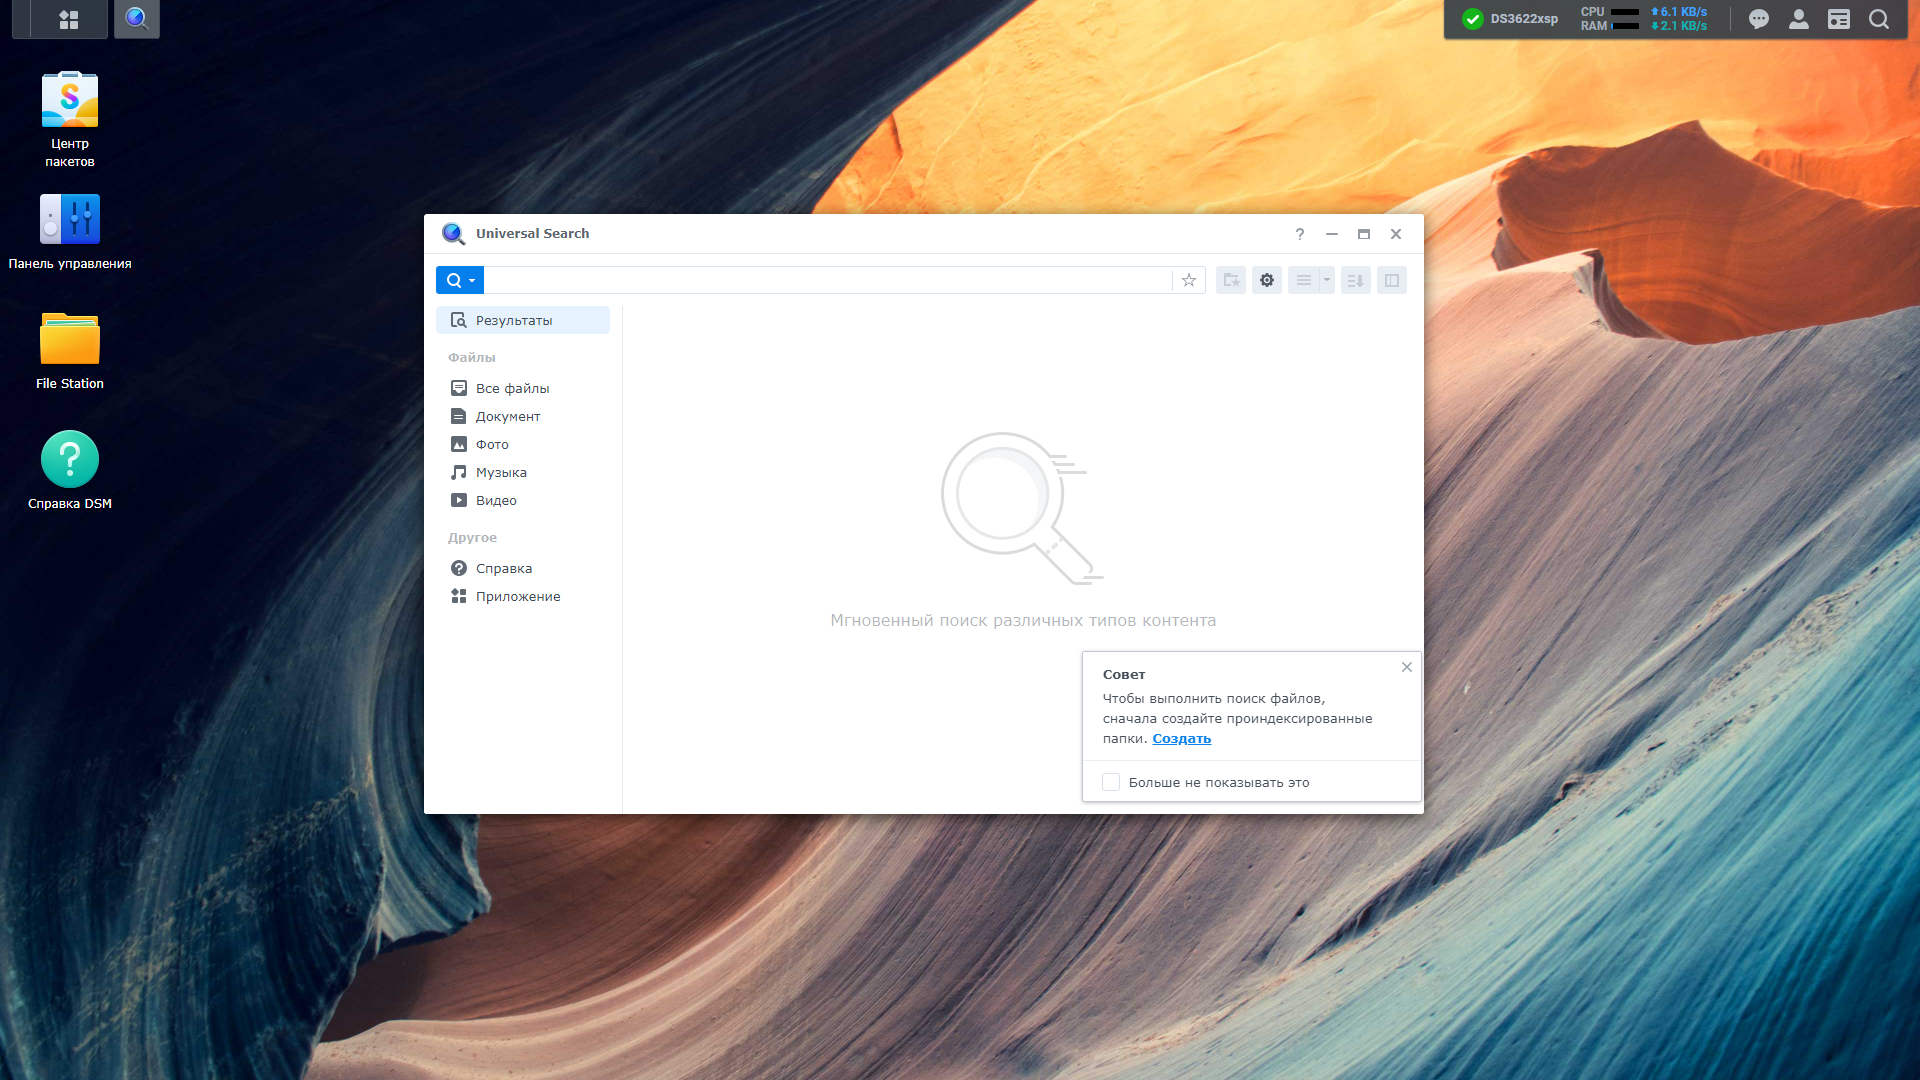Screen dimensions: 1920x1080
Task: Select Фото category
Action: (523, 444)
